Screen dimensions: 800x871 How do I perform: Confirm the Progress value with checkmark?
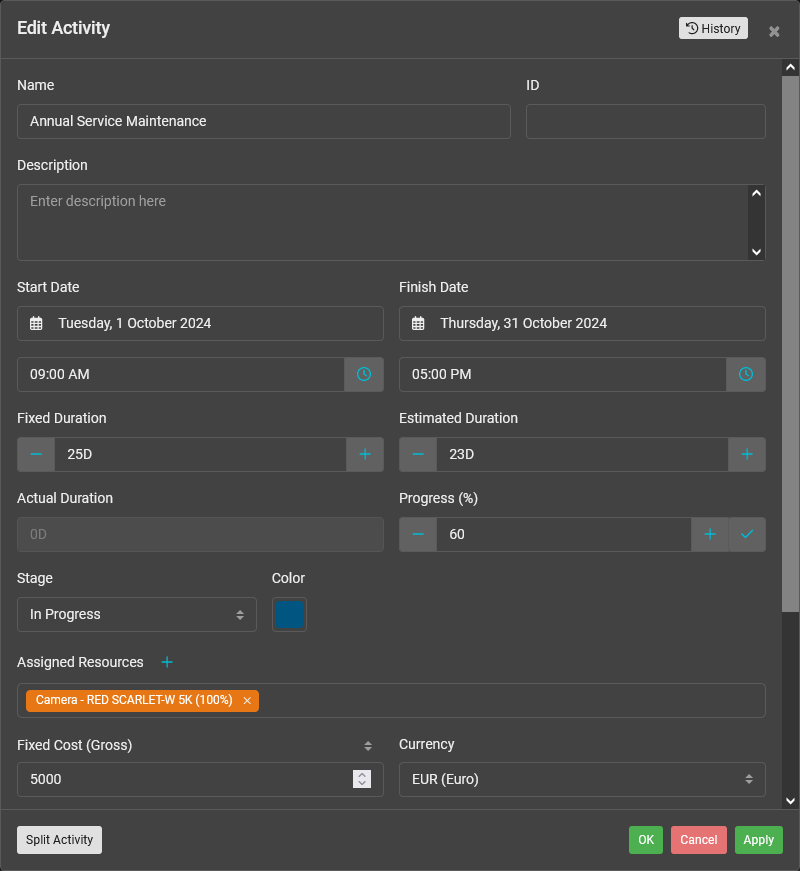click(747, 534)
